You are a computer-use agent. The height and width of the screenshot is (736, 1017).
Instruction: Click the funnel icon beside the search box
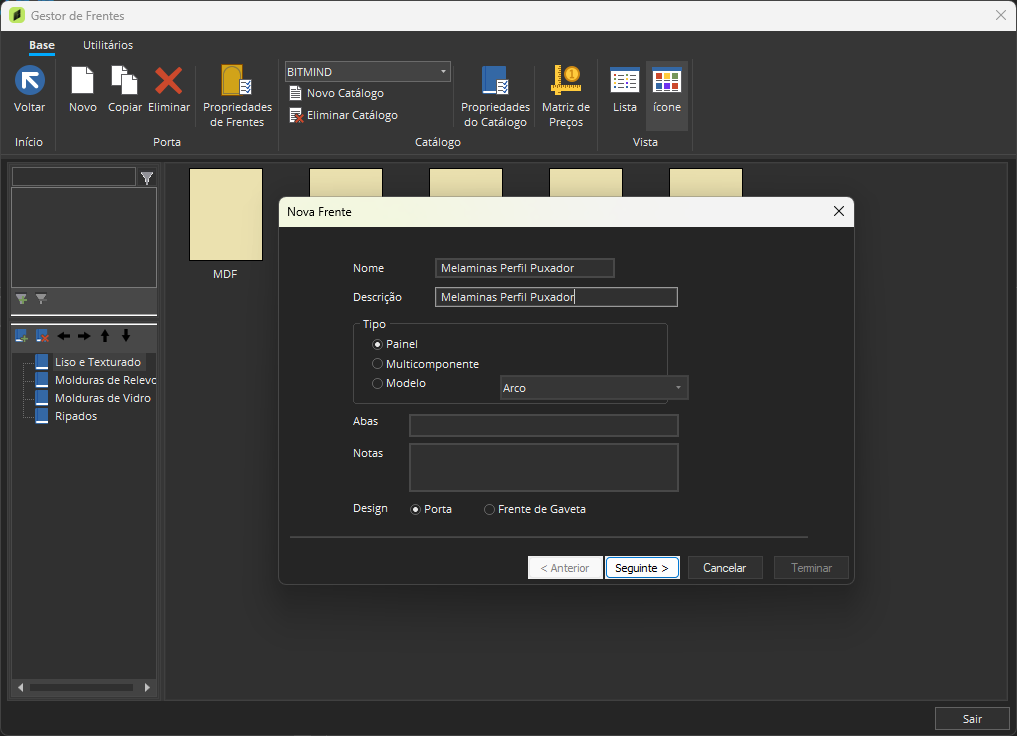(147, 177)
